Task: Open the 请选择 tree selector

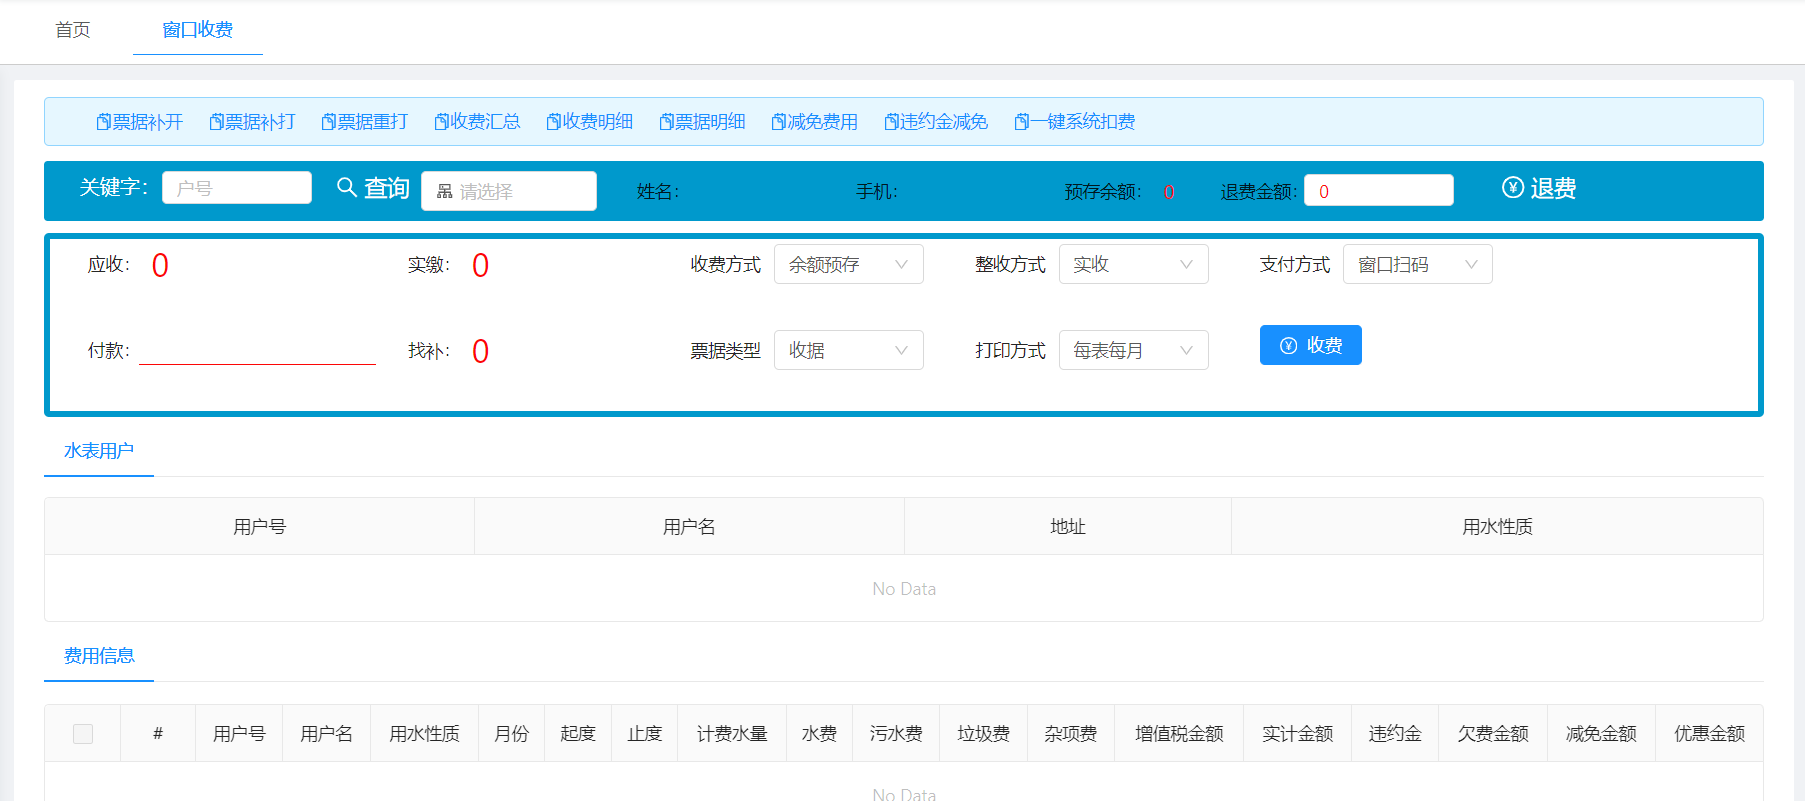Action: pos(509,191)
